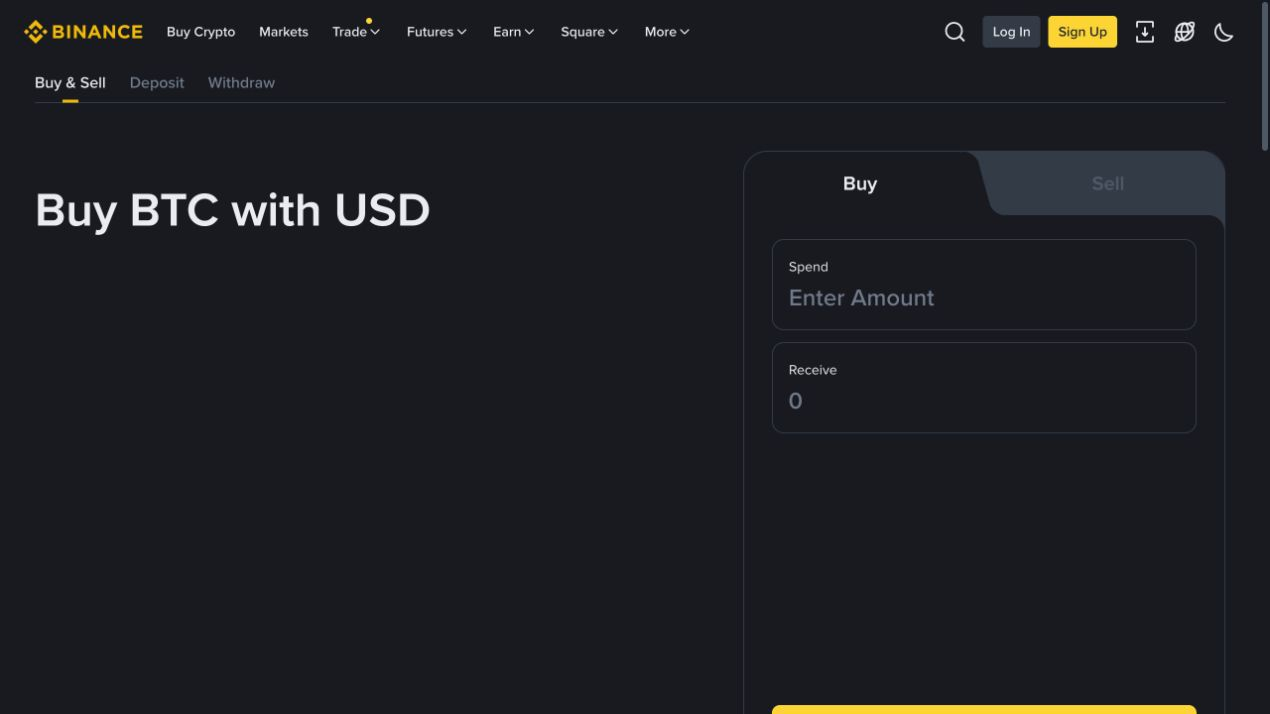Click the yellow Sign Up button
1270x714 pixels.
pyautogui.click(x=1082, y=32)
